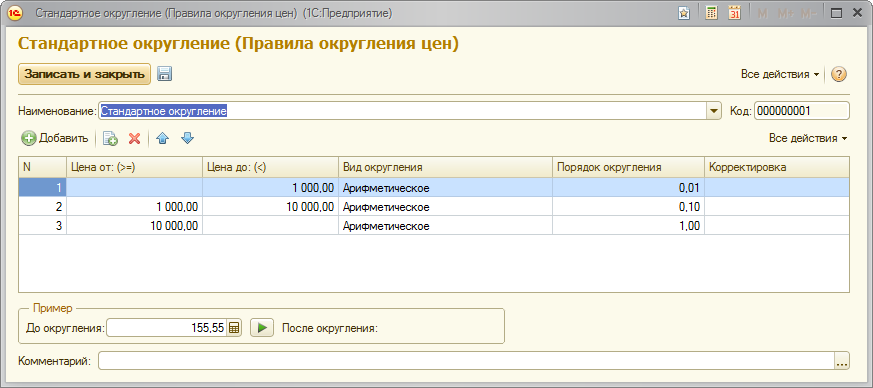Click the floppy disk save icon
The height and width of the screenshot is (388, 873).
click(x=164, y=74)
